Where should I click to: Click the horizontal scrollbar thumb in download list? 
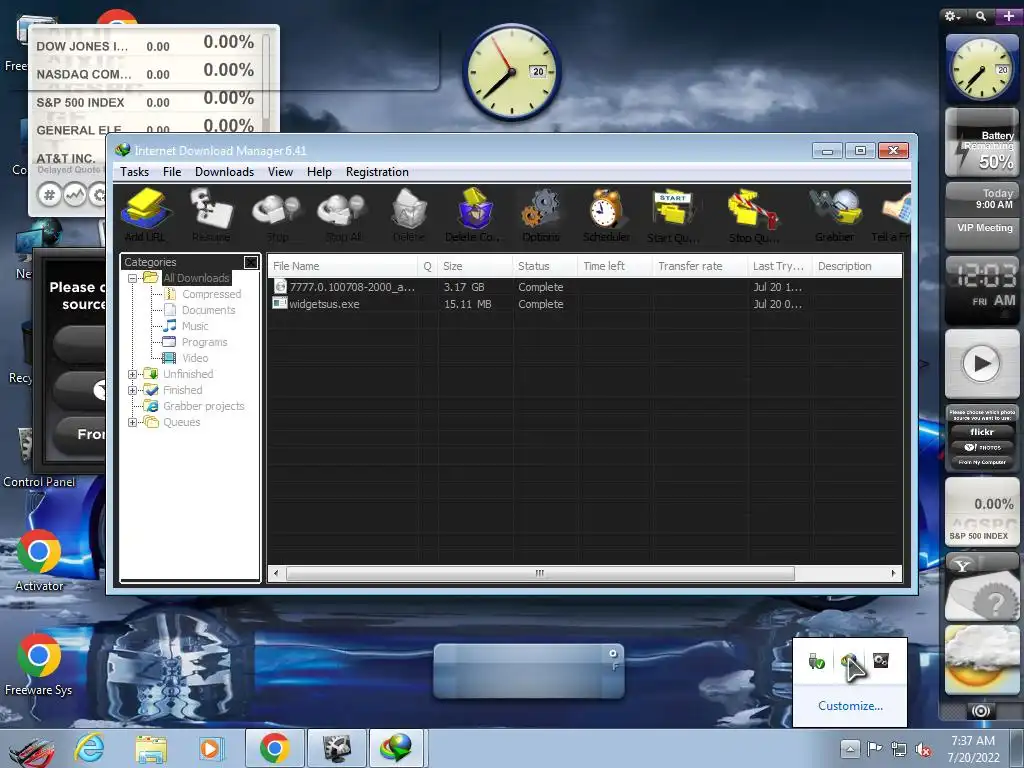540,573
